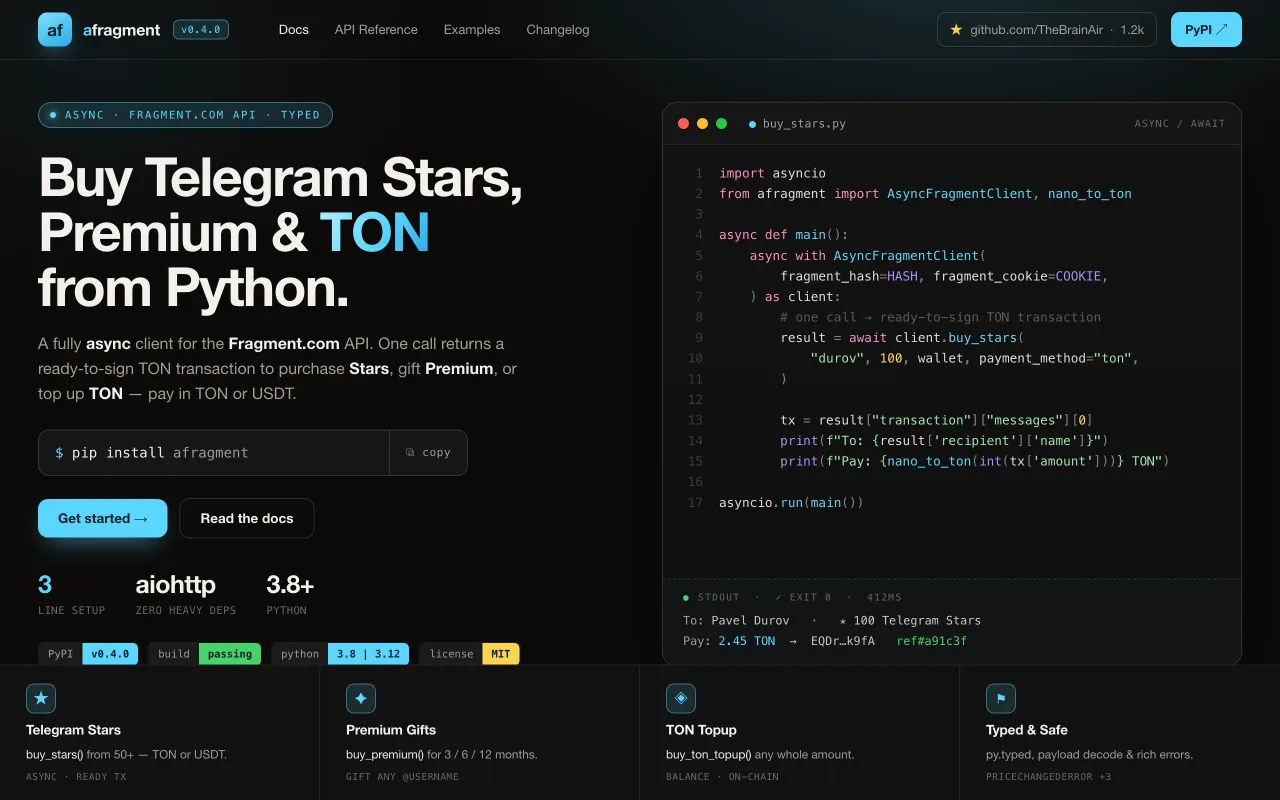The height and width of the screenshot is (800, 1280).
Task: Click the 'asyncio.run(main())' code line
Action: click(x=791, y=502)
